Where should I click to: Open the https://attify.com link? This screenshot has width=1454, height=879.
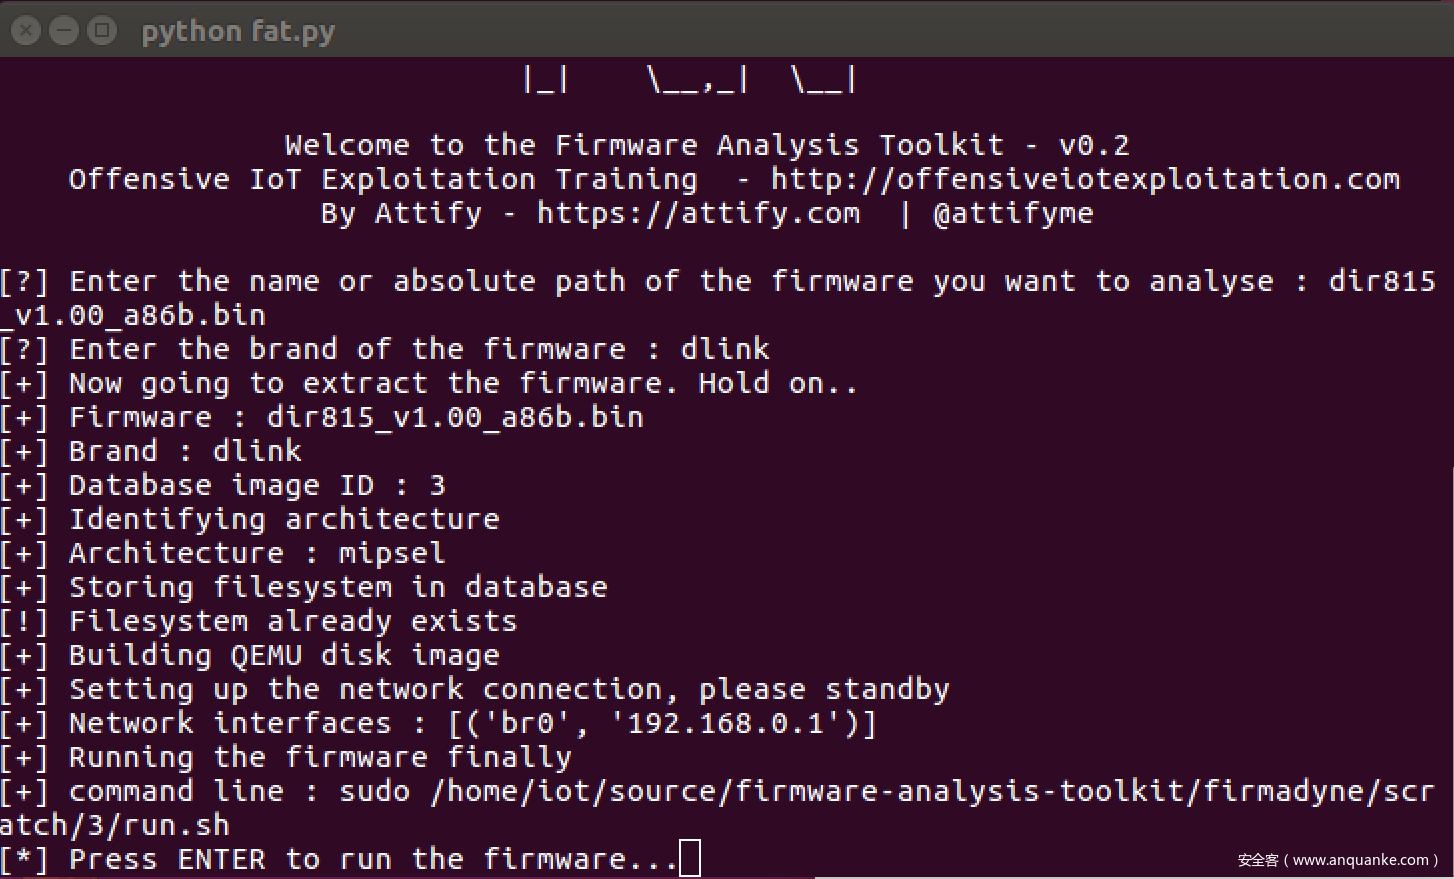coord(698,213)
